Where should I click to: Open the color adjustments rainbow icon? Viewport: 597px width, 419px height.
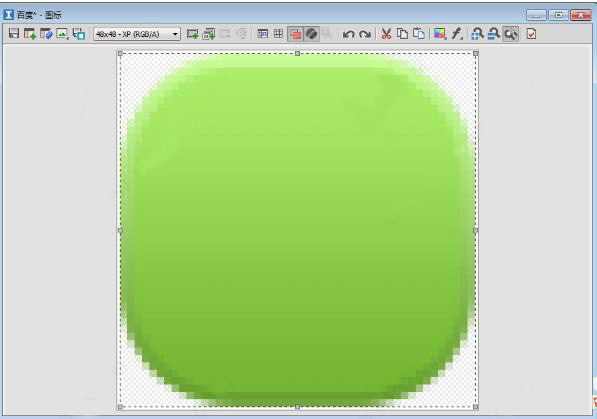coord(440,34)
